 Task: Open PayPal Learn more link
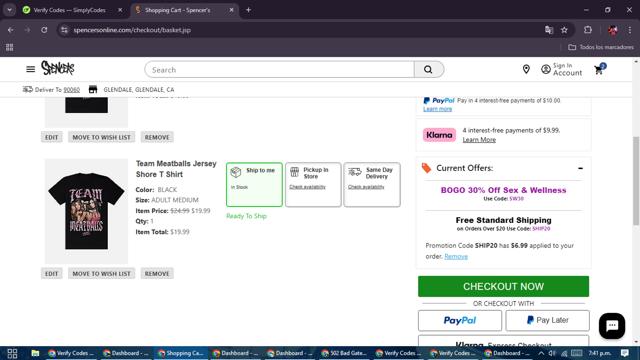438,109
